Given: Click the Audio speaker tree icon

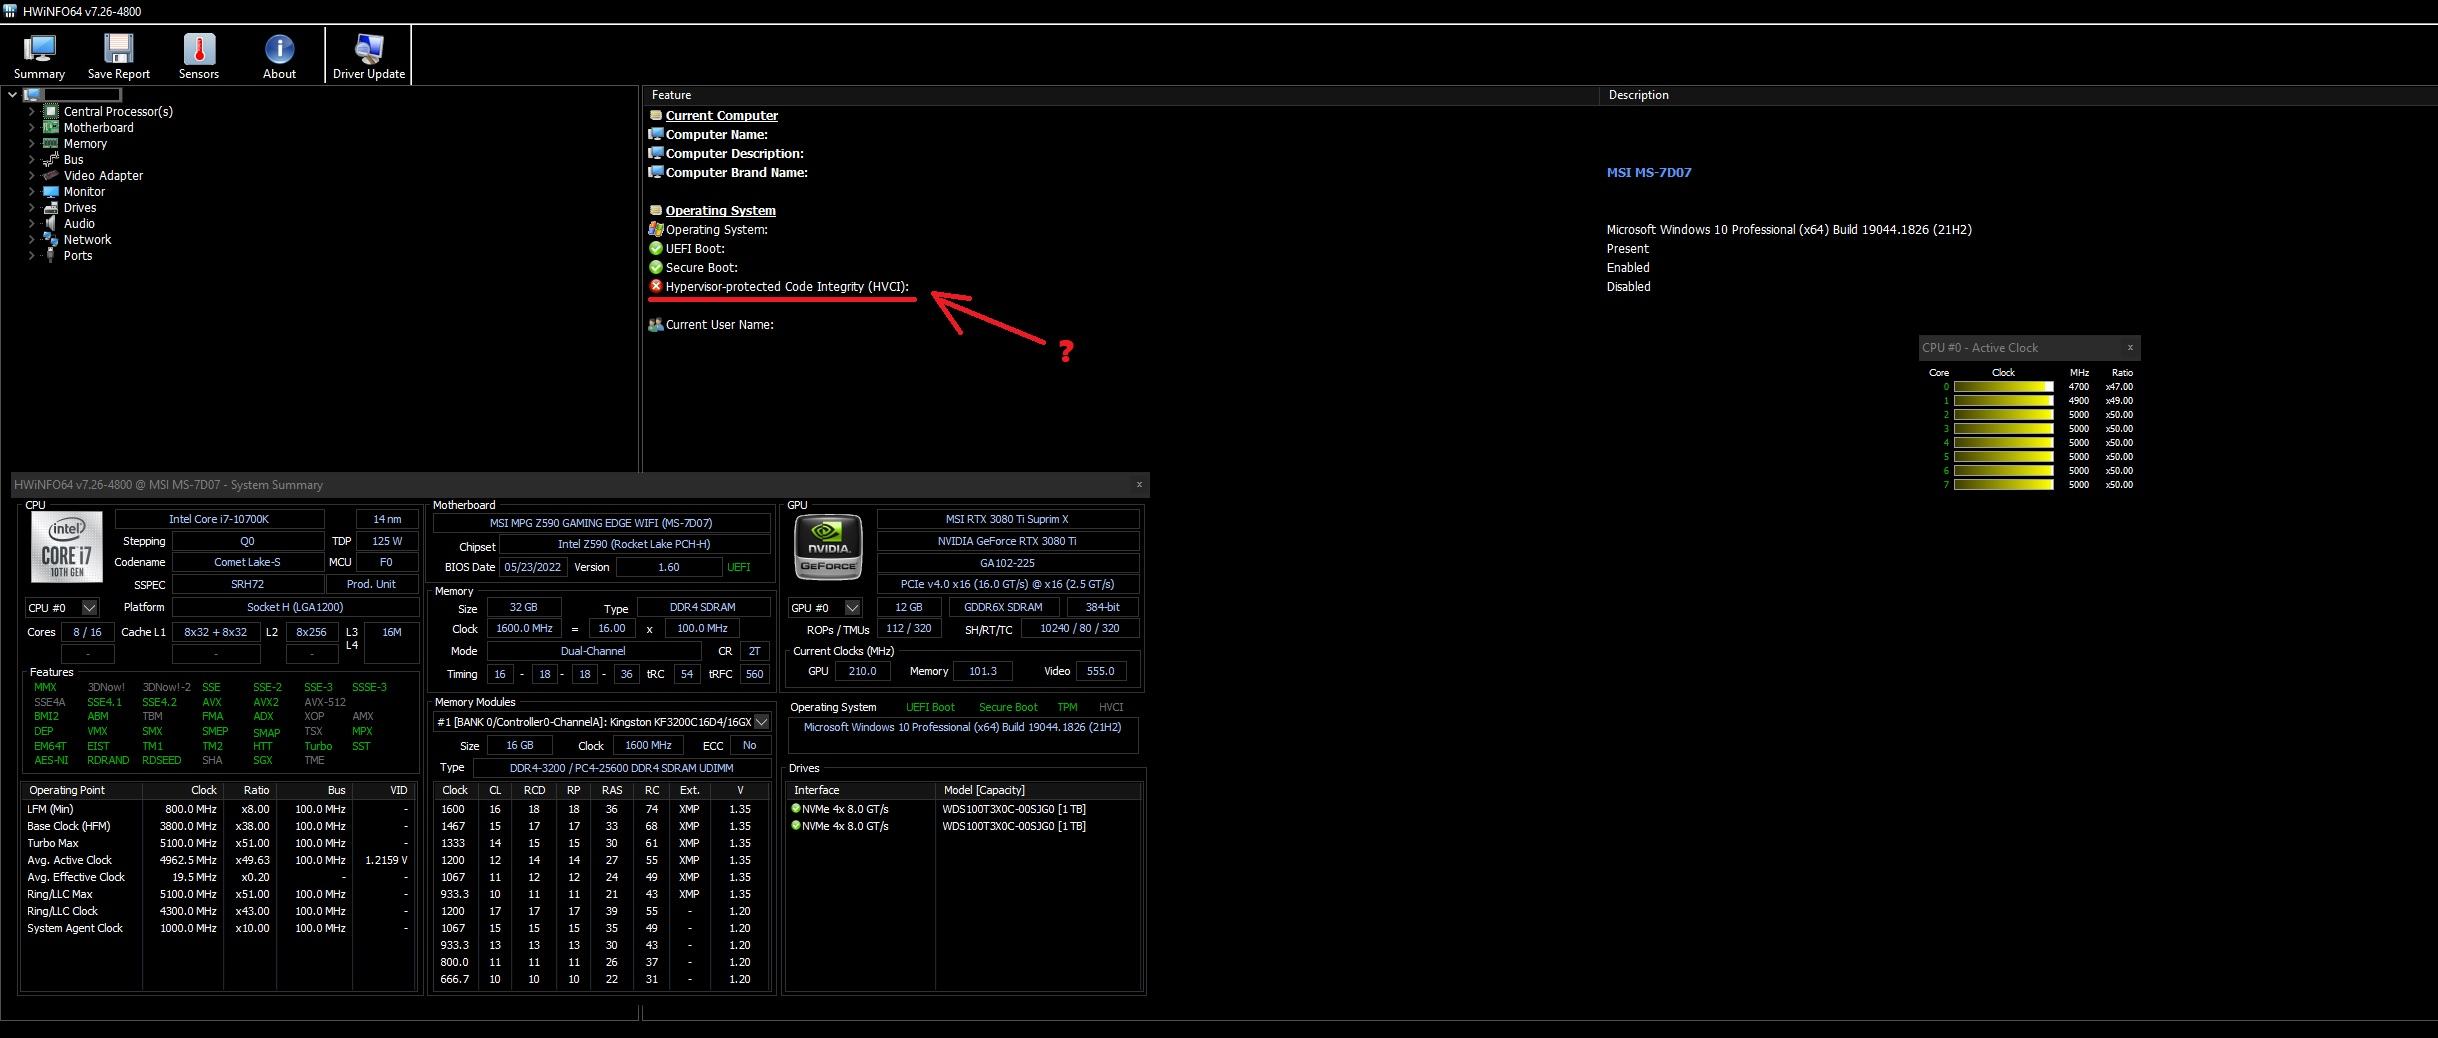Looking at the screenshot, I should click(x=50, y=223).
